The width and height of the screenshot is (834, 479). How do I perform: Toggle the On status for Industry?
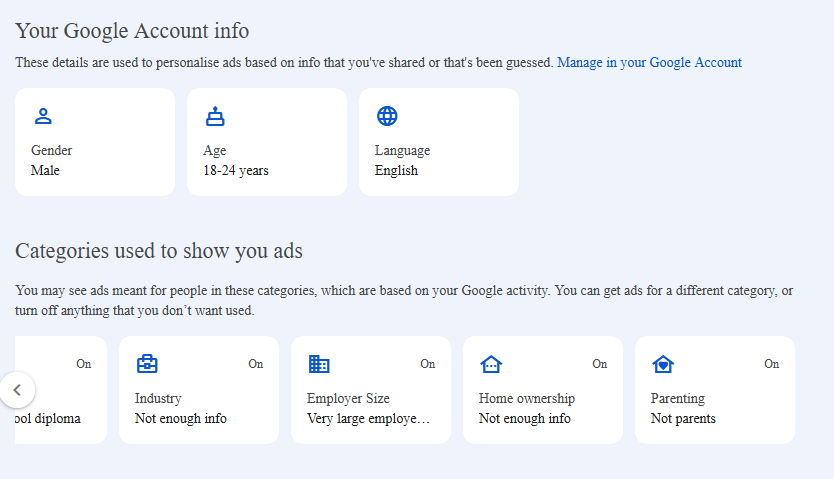256,364
